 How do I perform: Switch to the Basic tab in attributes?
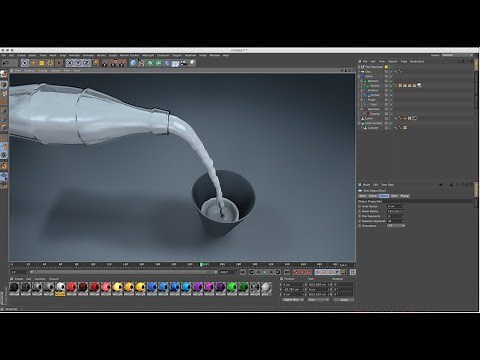coord(362,196)
